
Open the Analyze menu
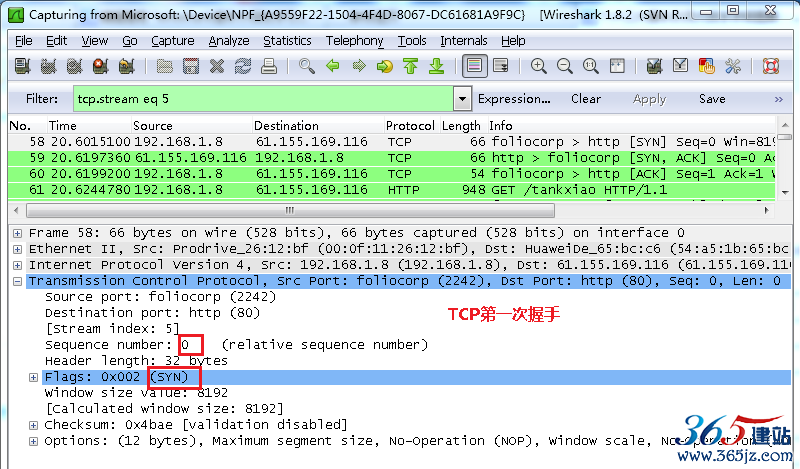[229, 41]
